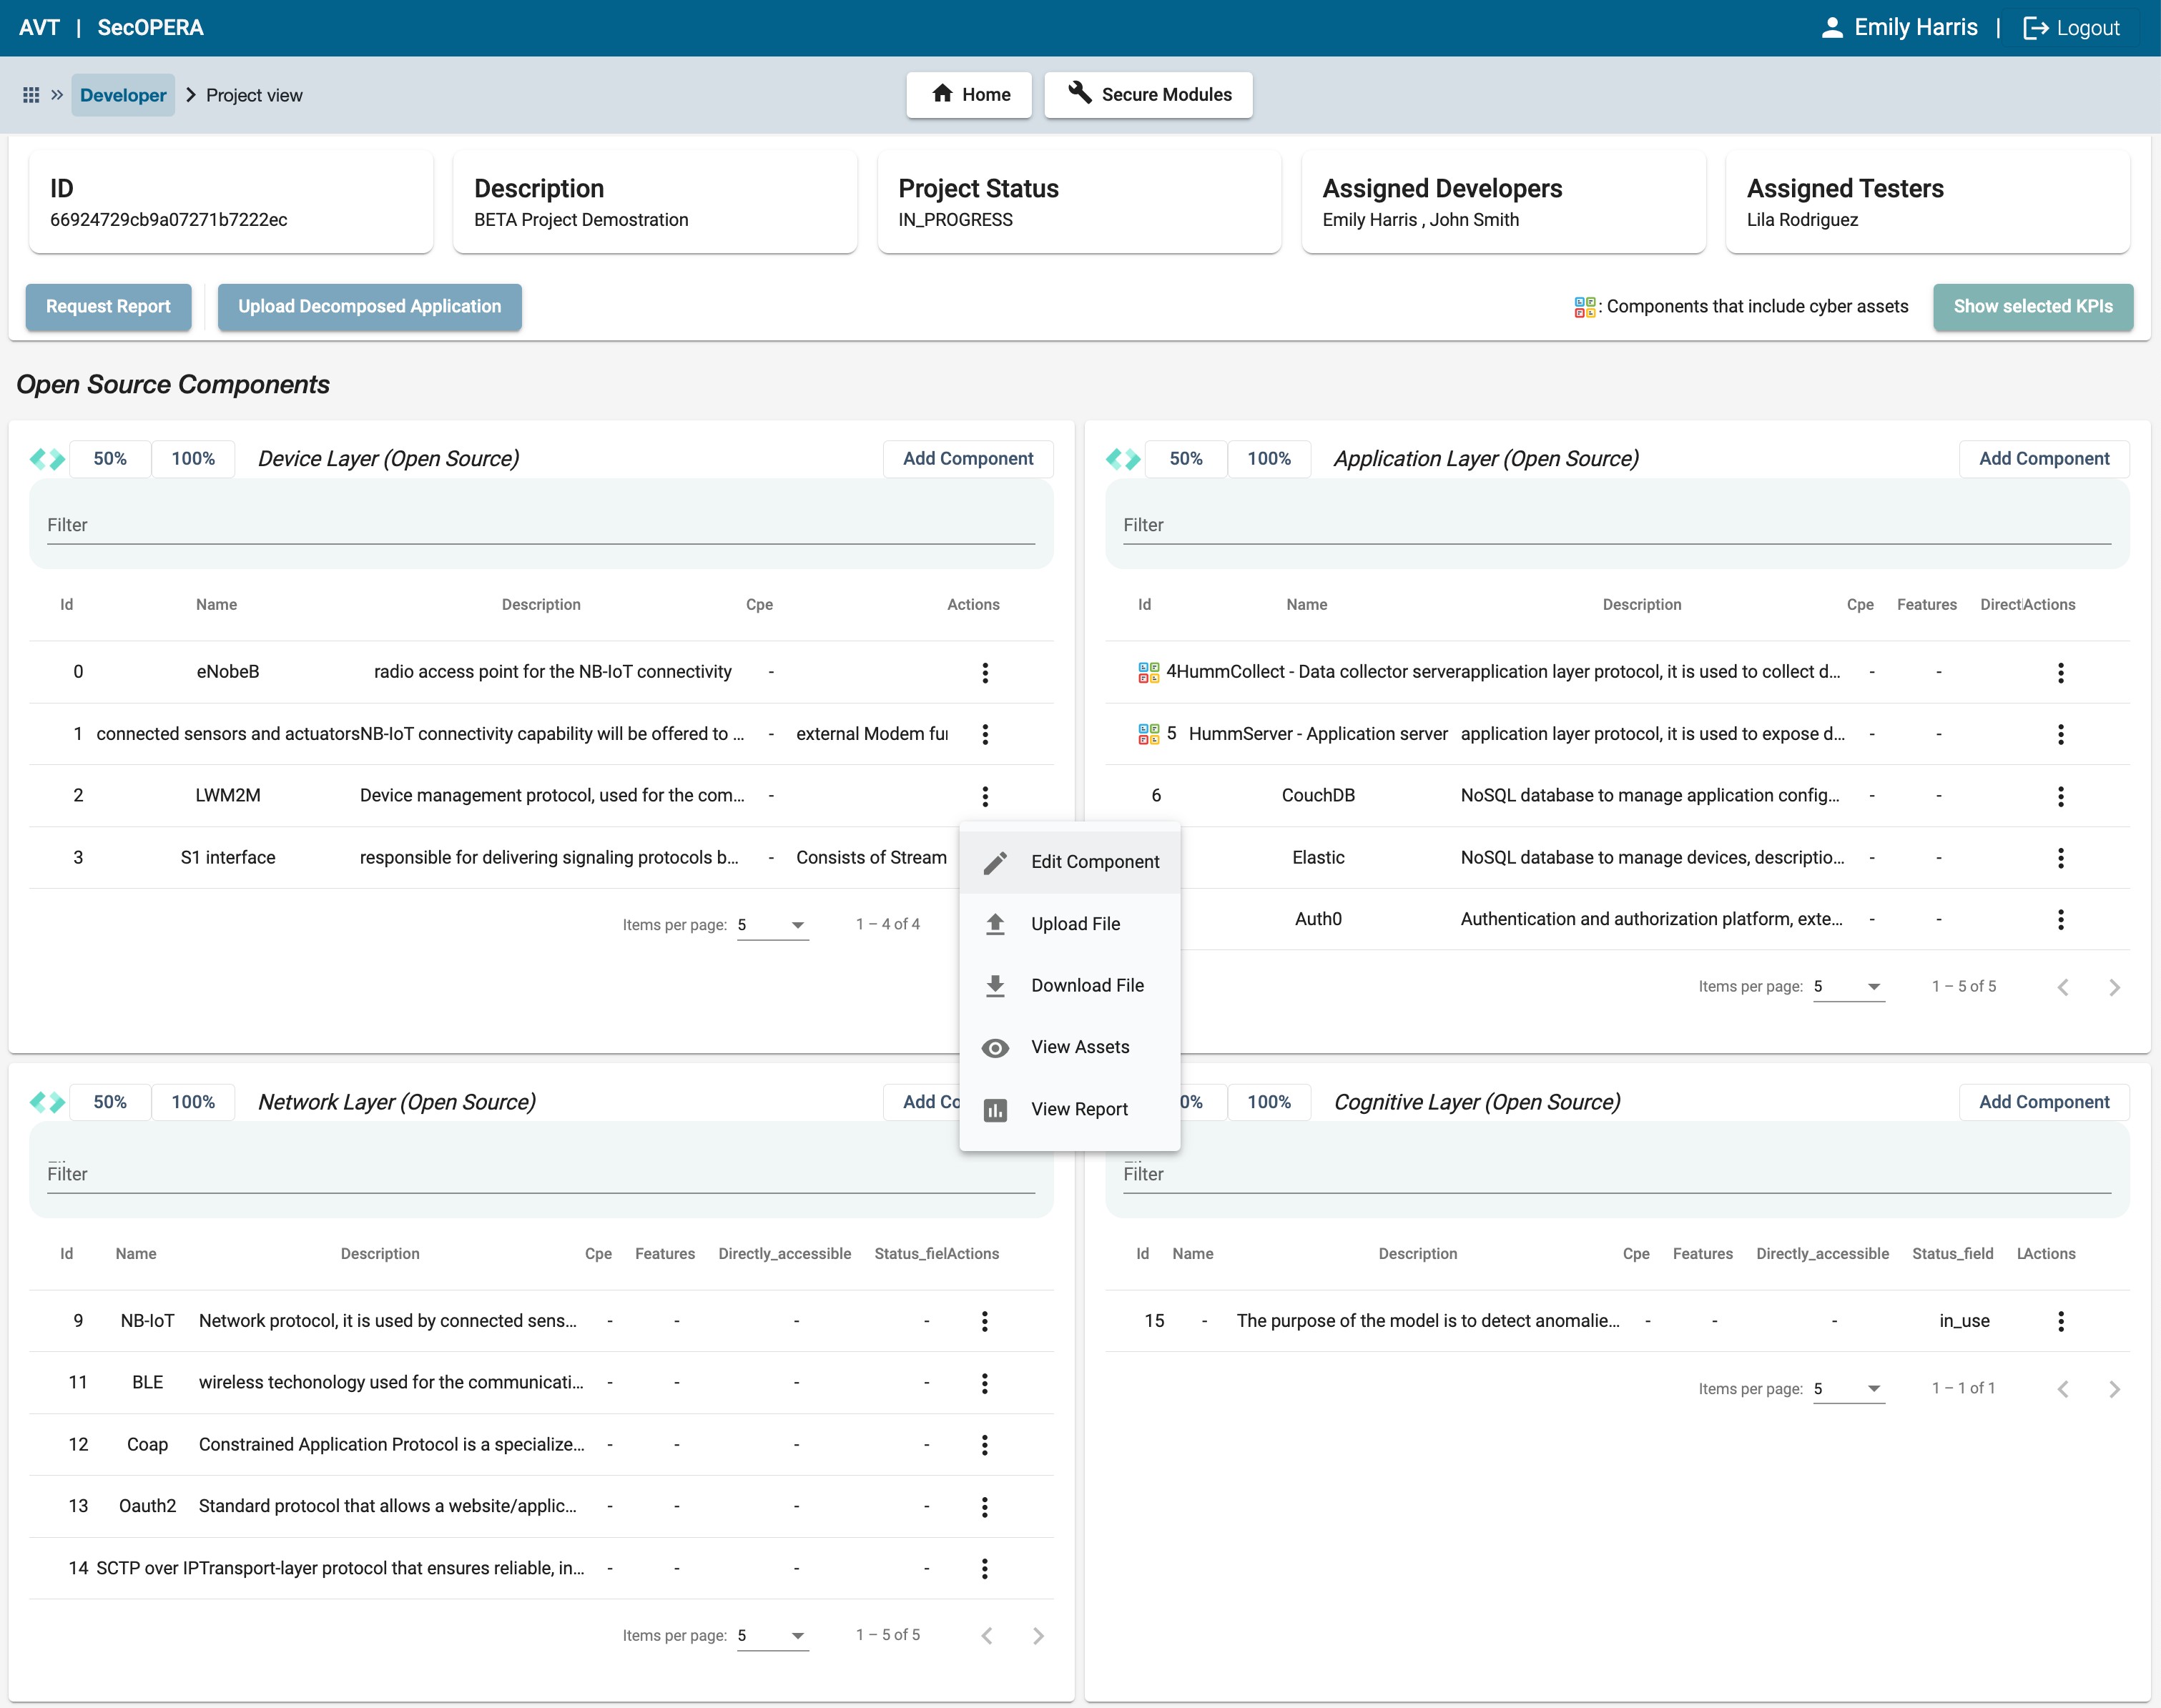This screenshot has height=1708, width=2161.
Task: Open actions menu for eNobeB row
Action: 985,673
